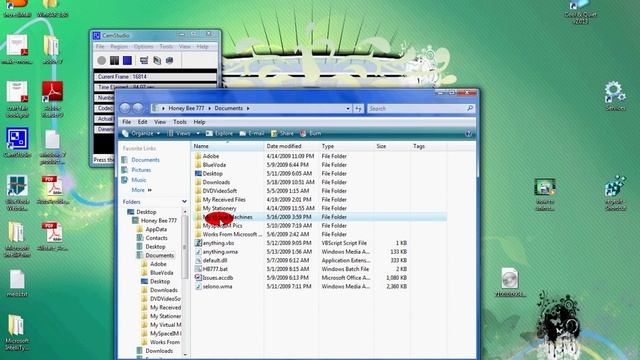Select AppData in Folders tree
The width and height of the screenshot is (640, 360).
[156, 229]
